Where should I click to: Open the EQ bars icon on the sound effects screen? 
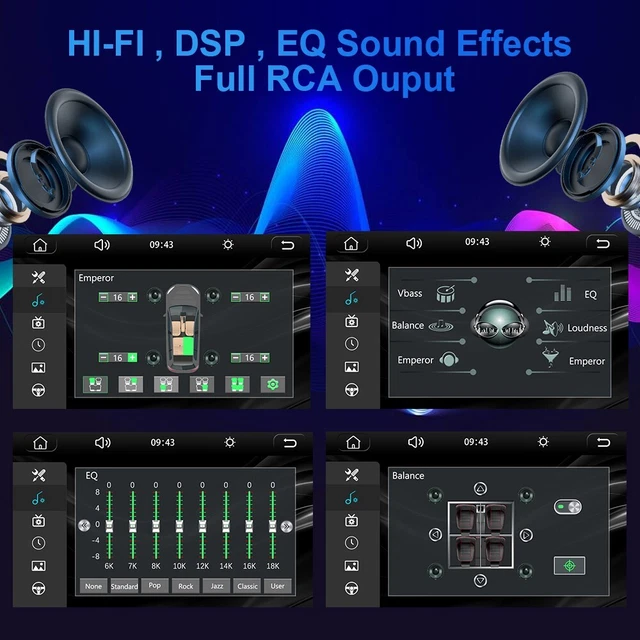(562, 293)
